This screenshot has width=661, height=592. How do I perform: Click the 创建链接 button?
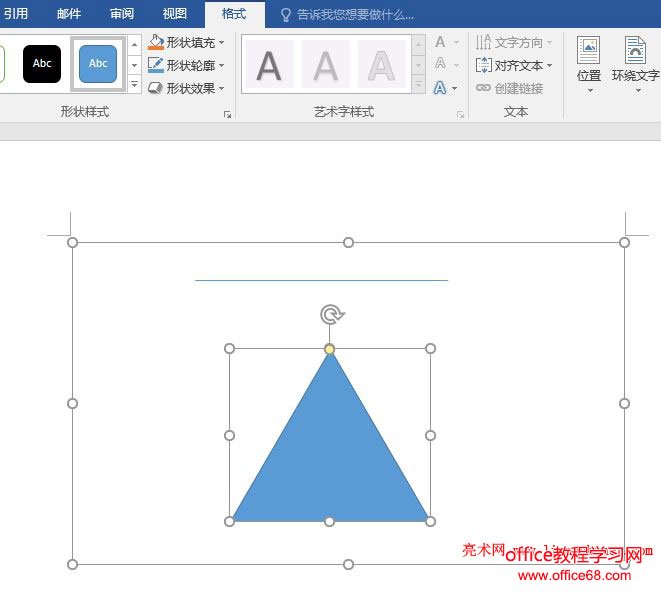coord(509,88)
